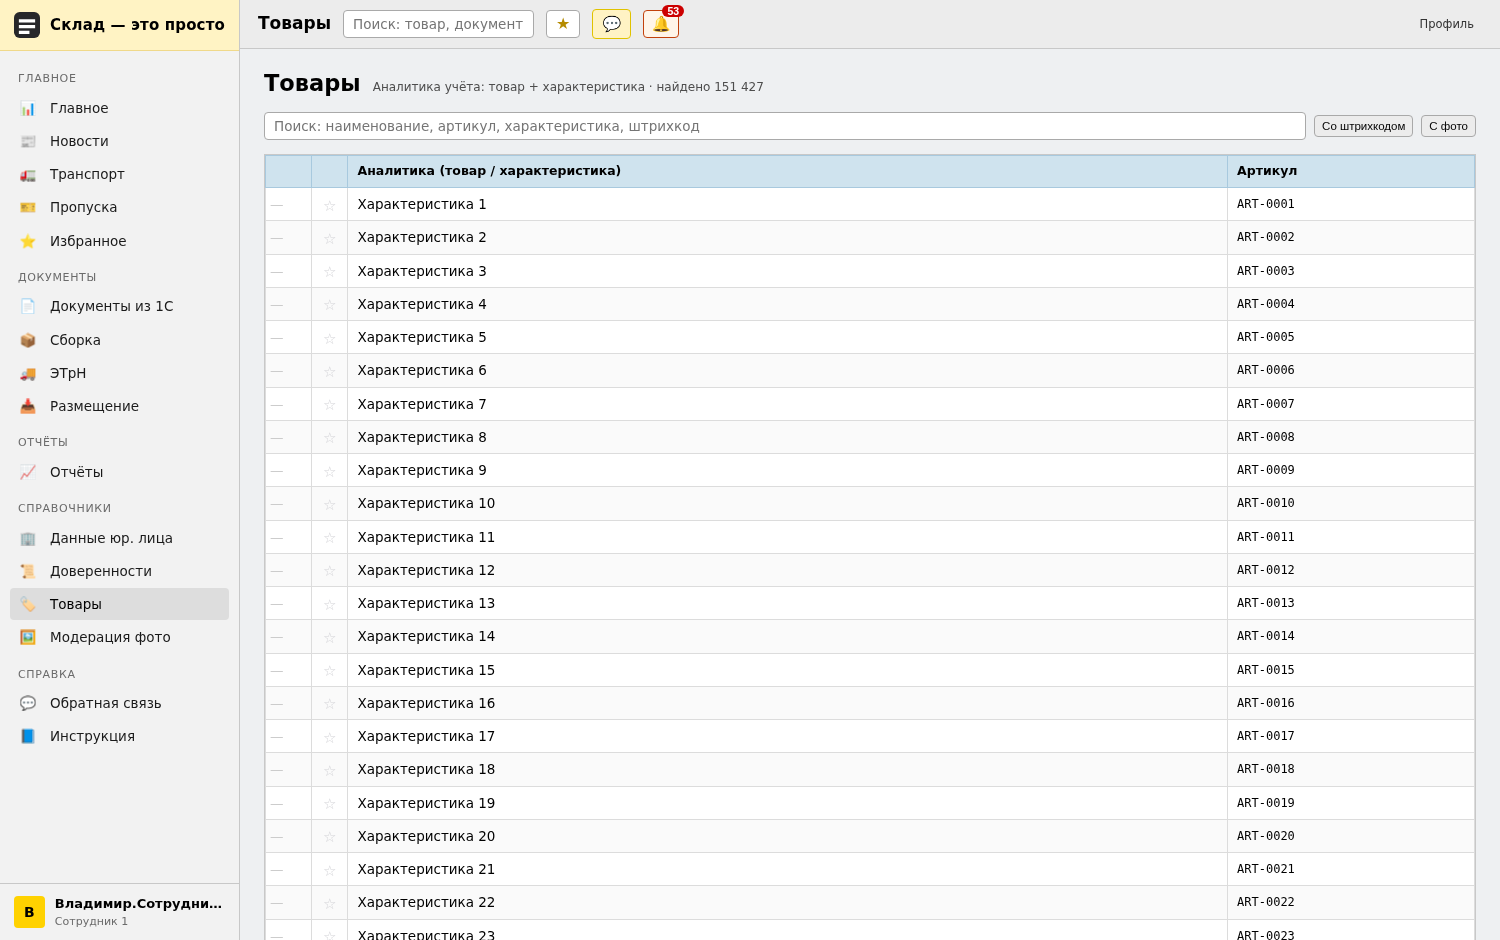
Task: Navigate to Модерация фото section
Action: click(119, 637)
